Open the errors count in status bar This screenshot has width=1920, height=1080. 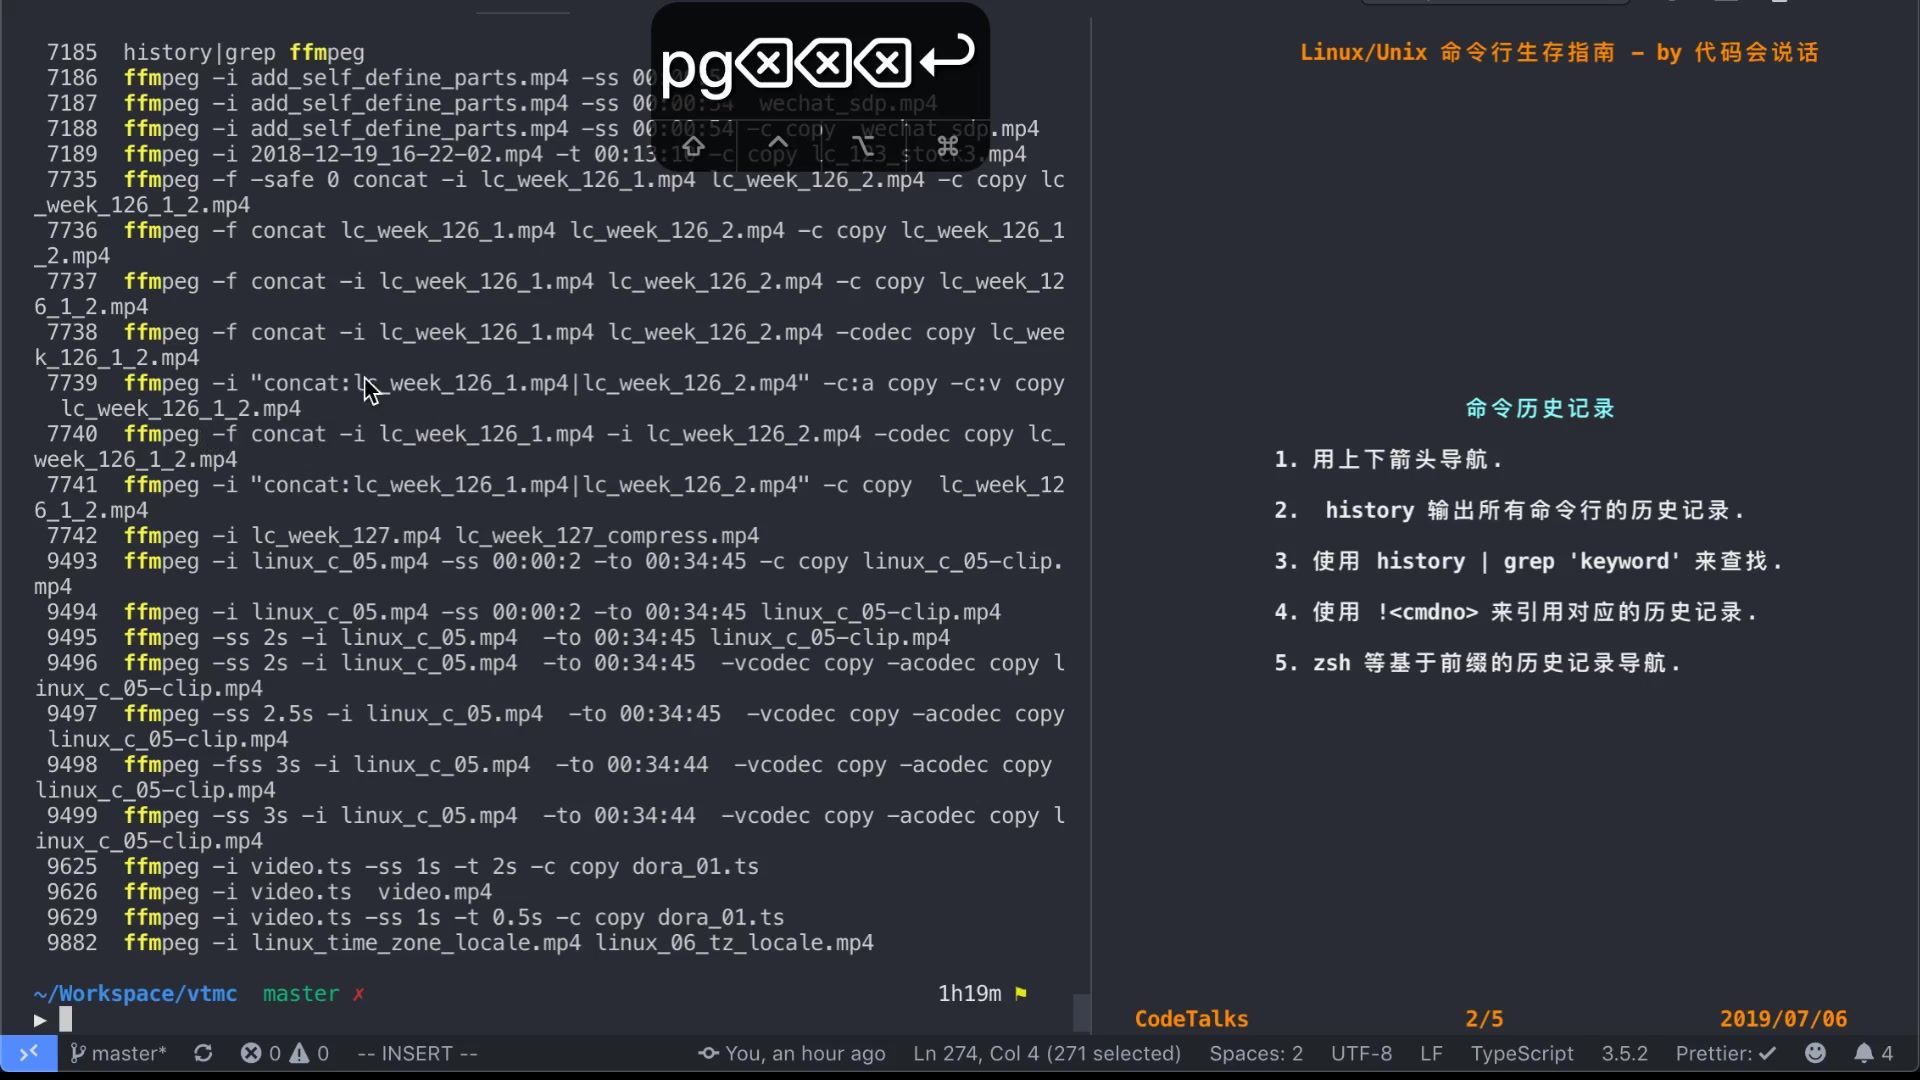coord(261,1053)
